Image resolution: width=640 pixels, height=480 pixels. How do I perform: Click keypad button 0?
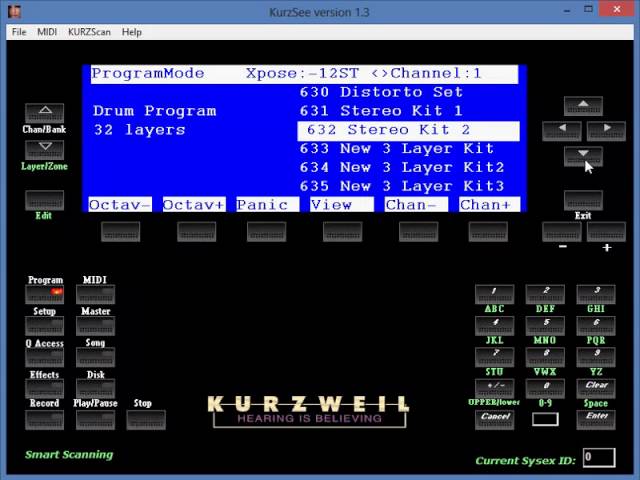click(x=545, y=388)
